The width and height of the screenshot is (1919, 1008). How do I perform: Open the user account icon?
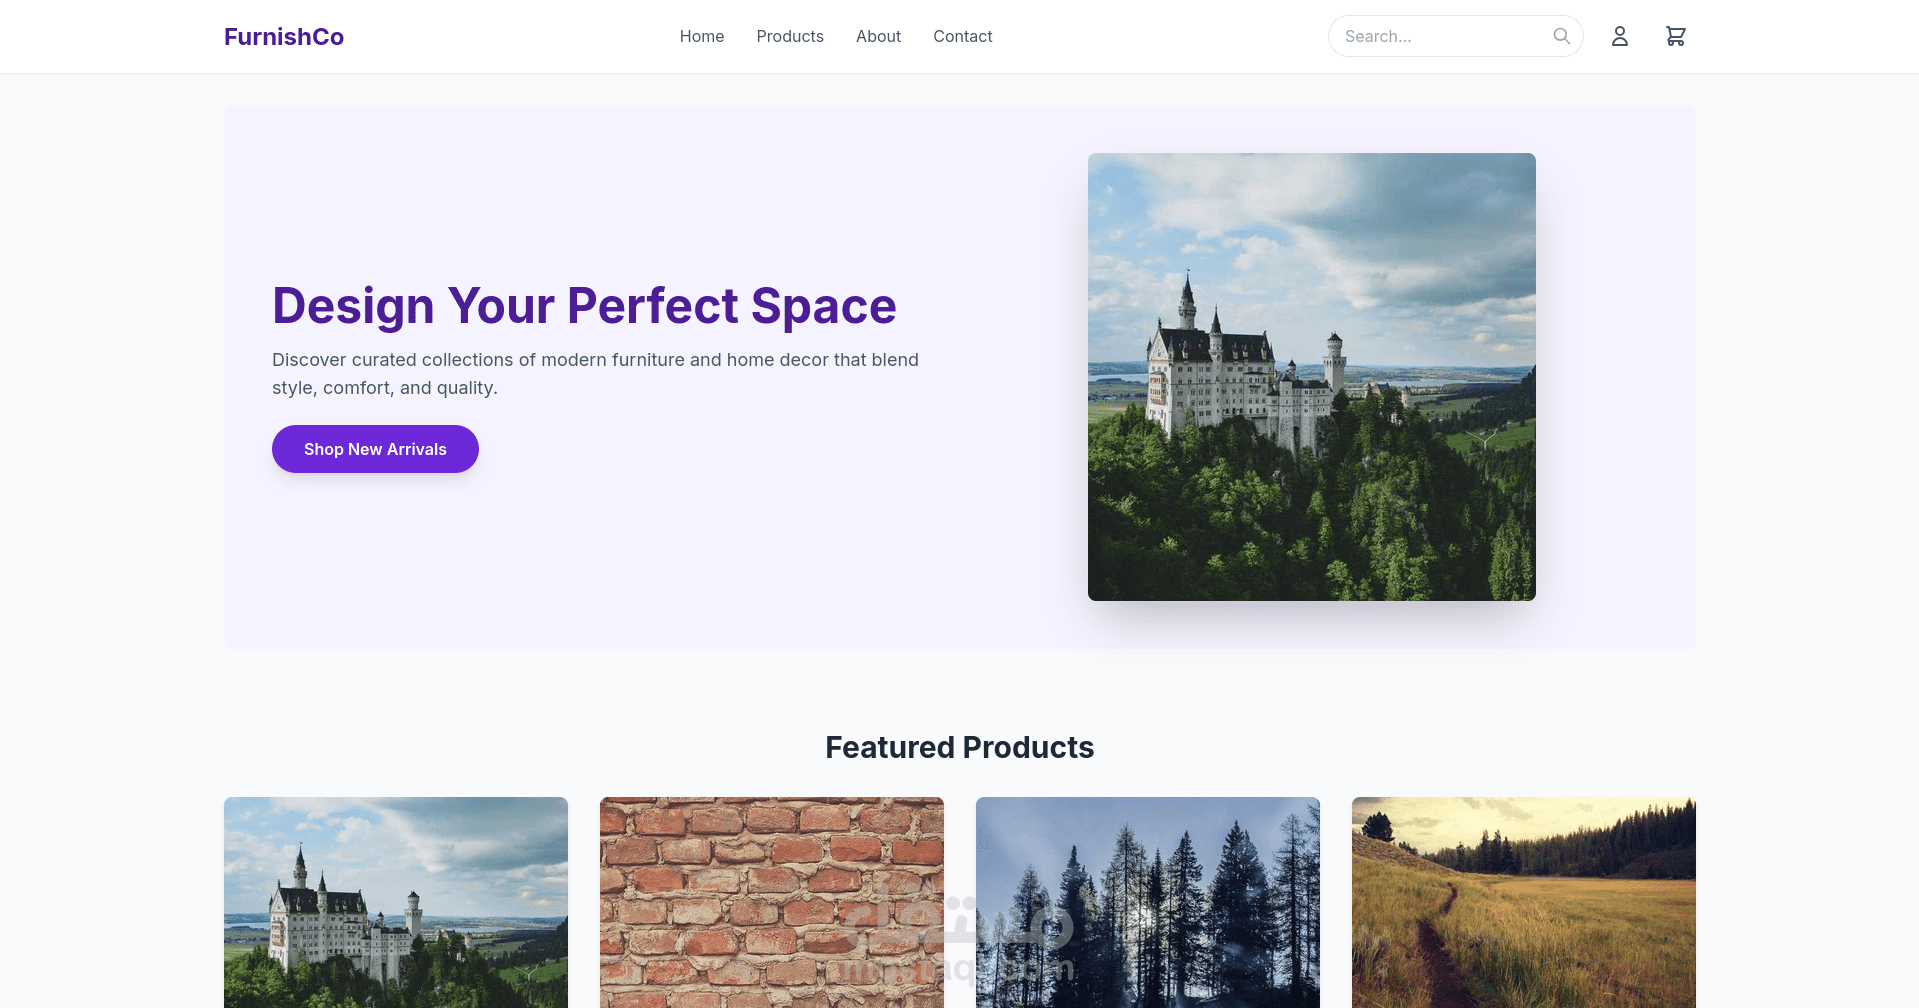(x=1620, y=36)
